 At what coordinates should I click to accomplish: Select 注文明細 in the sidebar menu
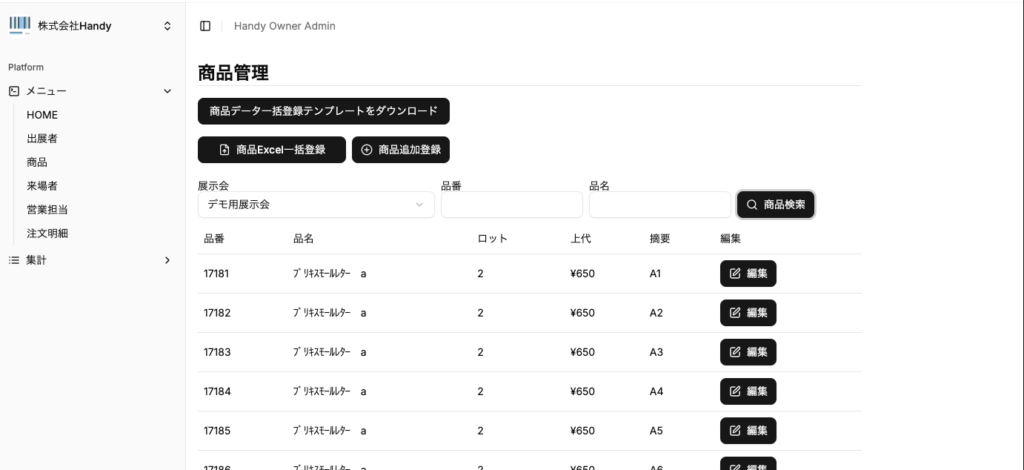(48, 233)
